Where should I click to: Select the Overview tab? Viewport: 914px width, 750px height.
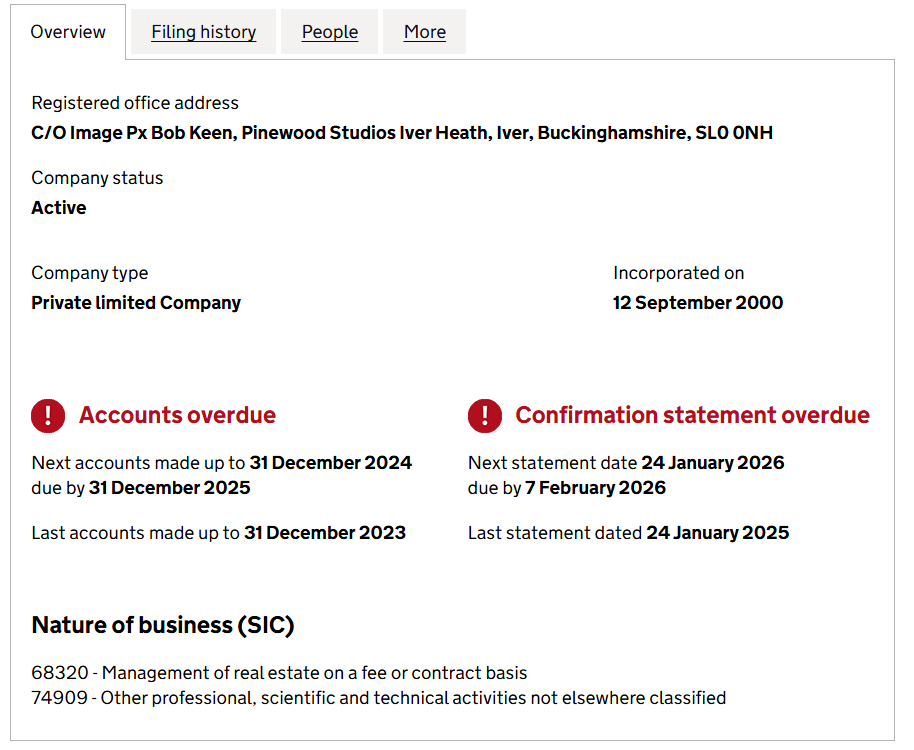(68, 32)
